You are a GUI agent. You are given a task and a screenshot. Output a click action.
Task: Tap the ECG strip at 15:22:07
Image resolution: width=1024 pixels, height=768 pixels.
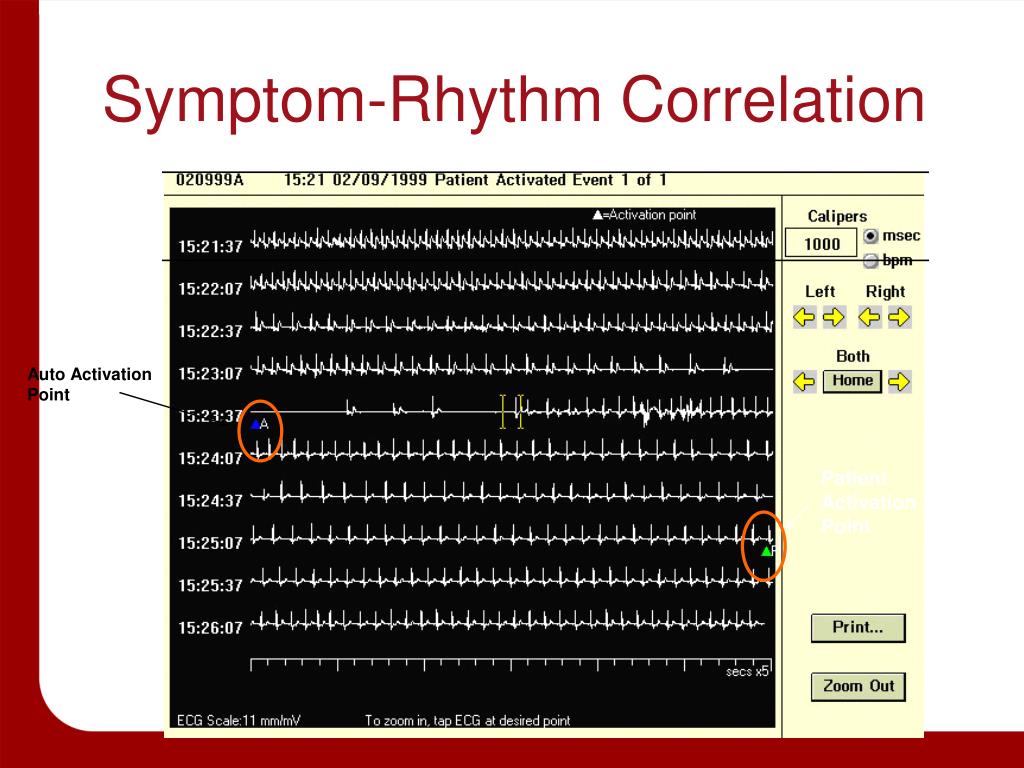512,282
